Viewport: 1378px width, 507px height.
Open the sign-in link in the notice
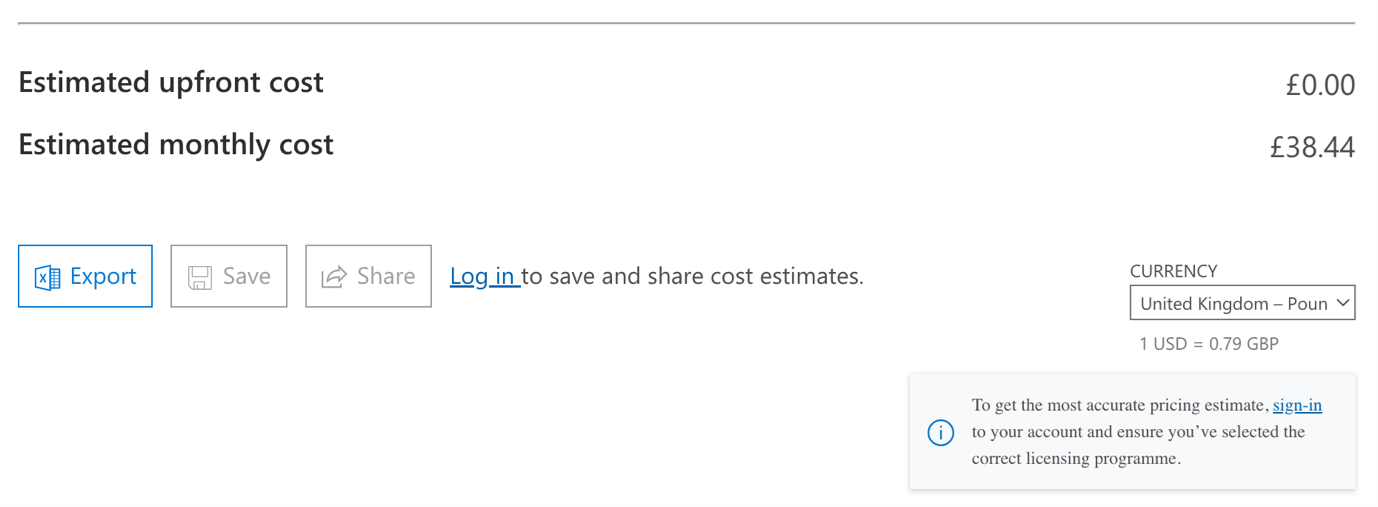pos(1297,405)
